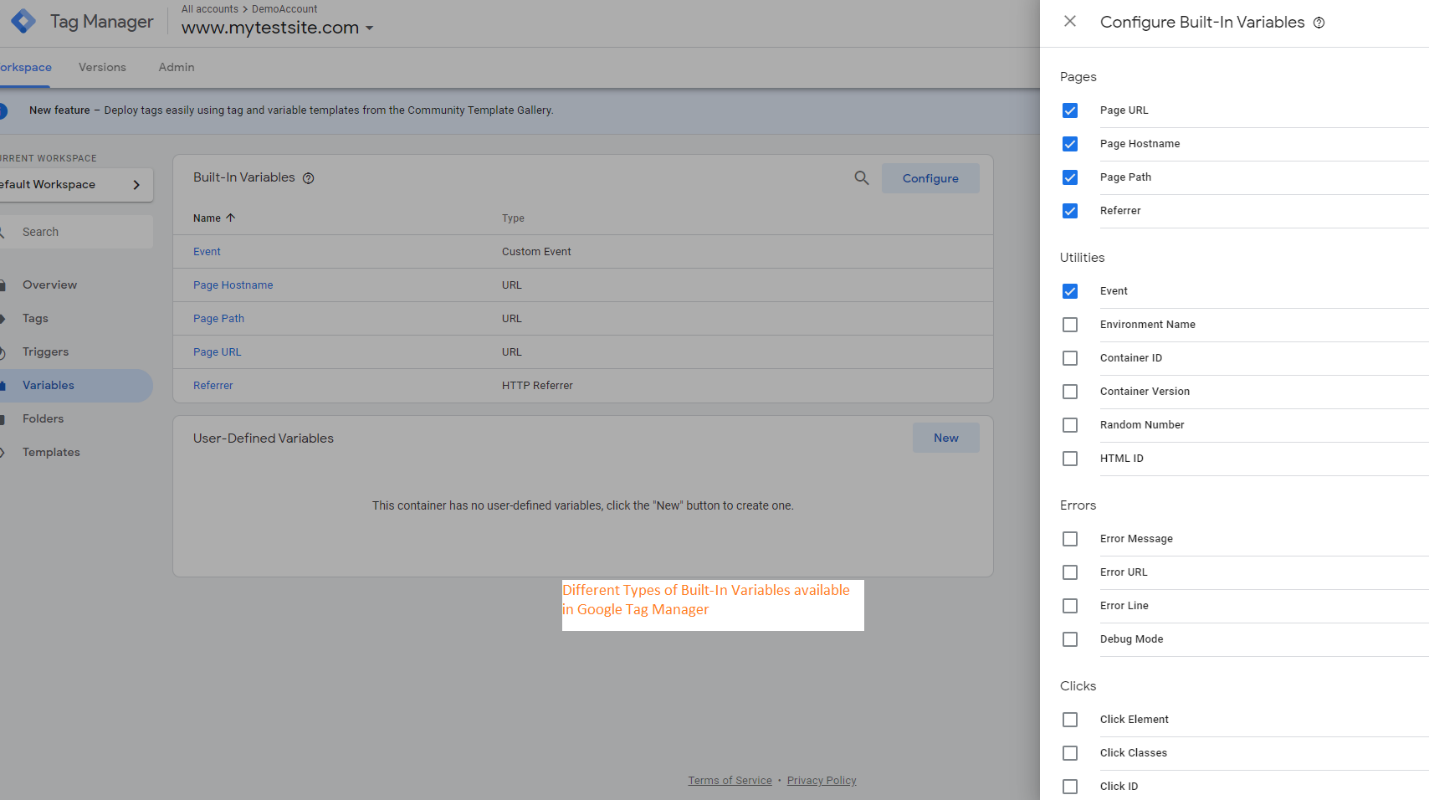Screen dimensions: 1429x800
Task: Click the Variables sidebar icon
Action: (4, 385)
